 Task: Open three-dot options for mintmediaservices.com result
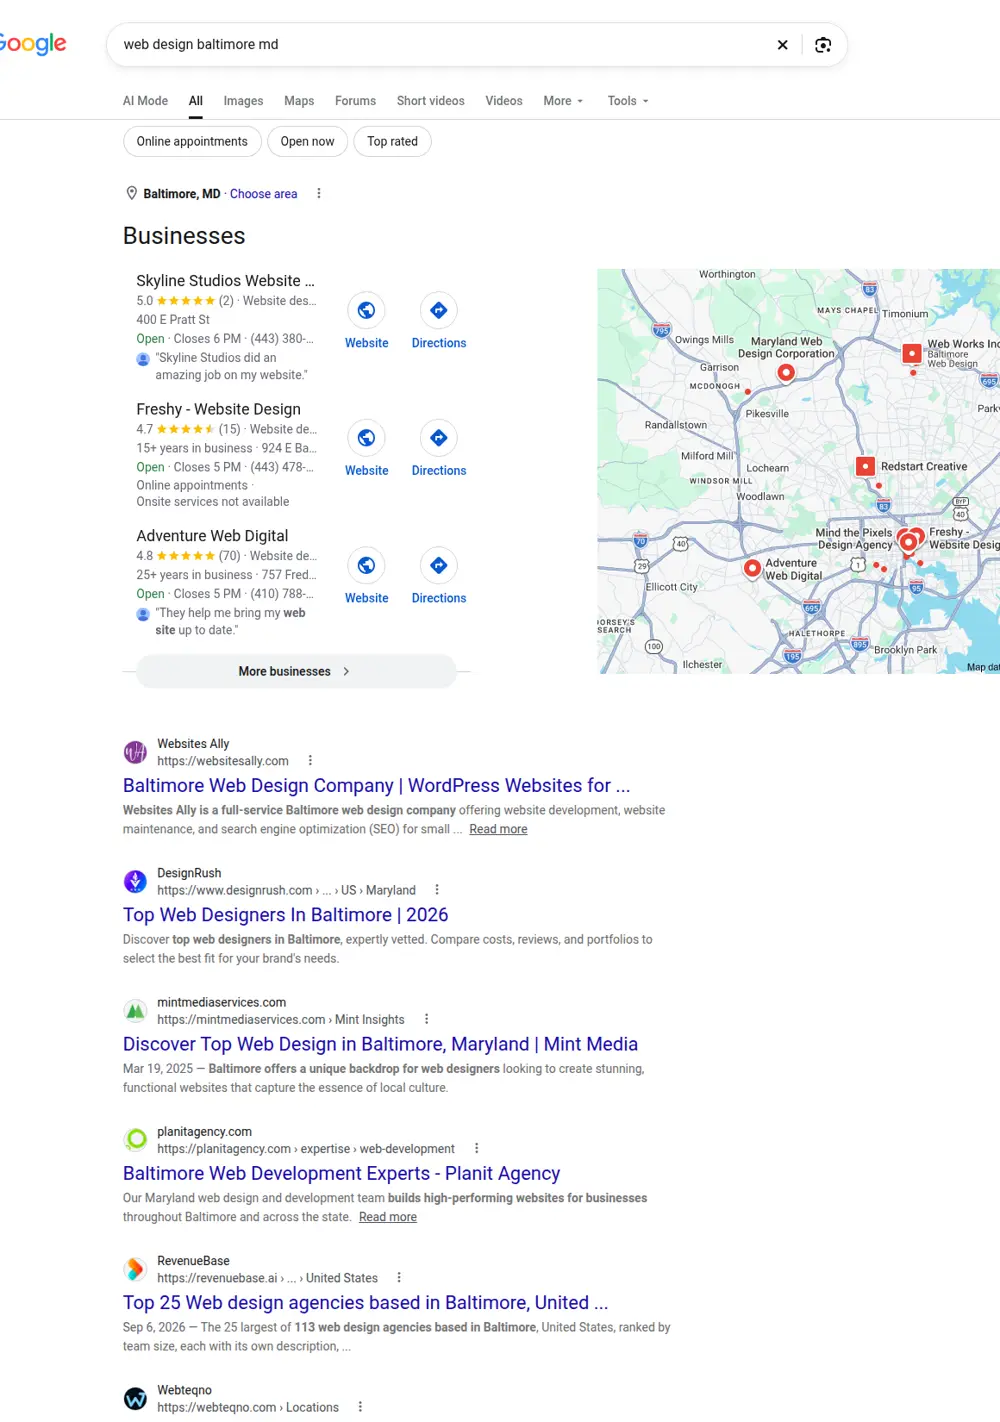coord(426,1019)
